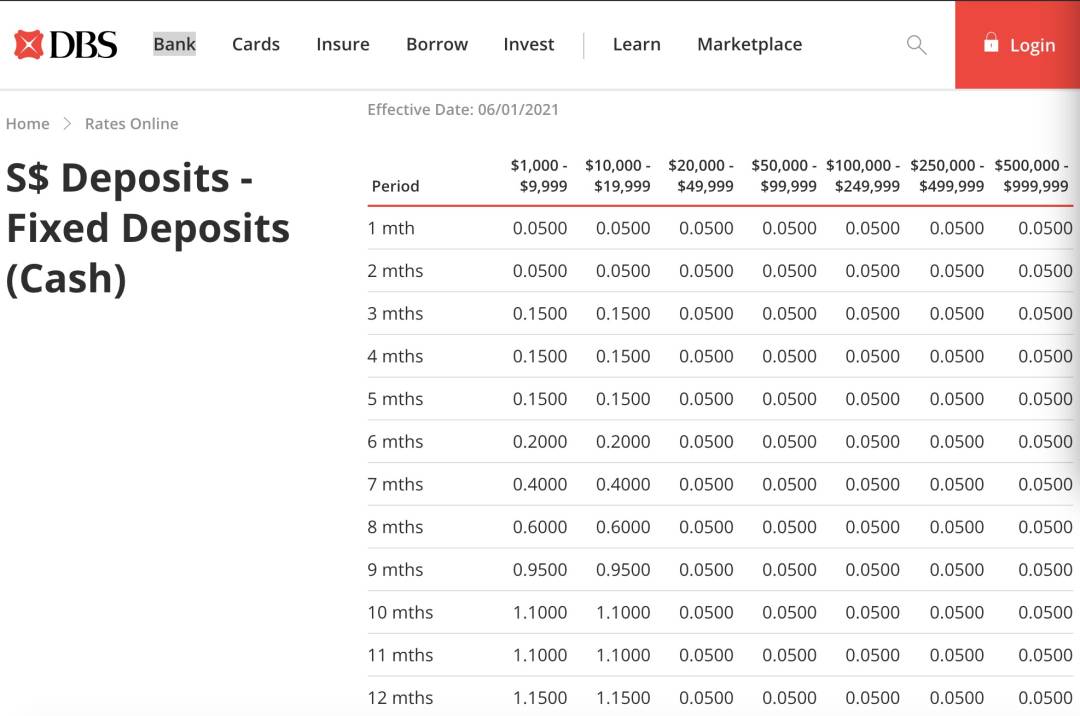The width and height of the screenshot is (1080, 716).
Task: Click the $500,000 - $999,999 column header
Action: pyautogui.click(x=1031, y=175)
